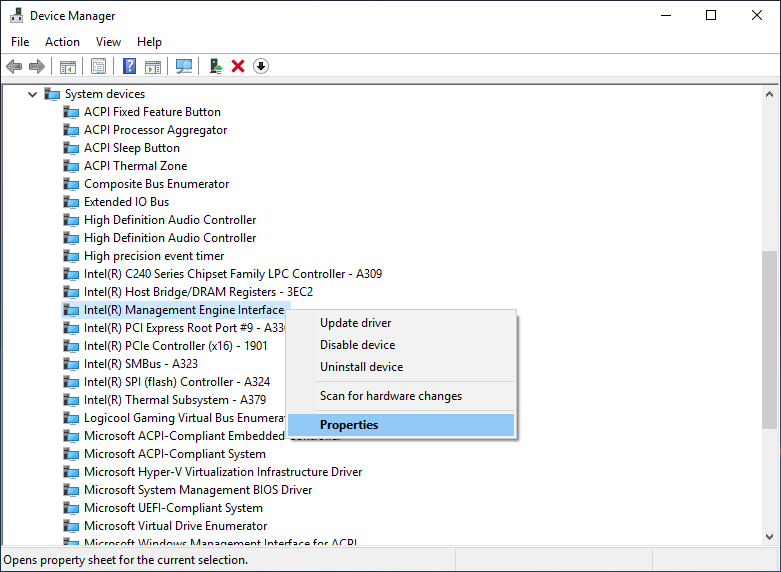Click icon beside Intel(R) SMBus - A323

(x=71, y=364)
